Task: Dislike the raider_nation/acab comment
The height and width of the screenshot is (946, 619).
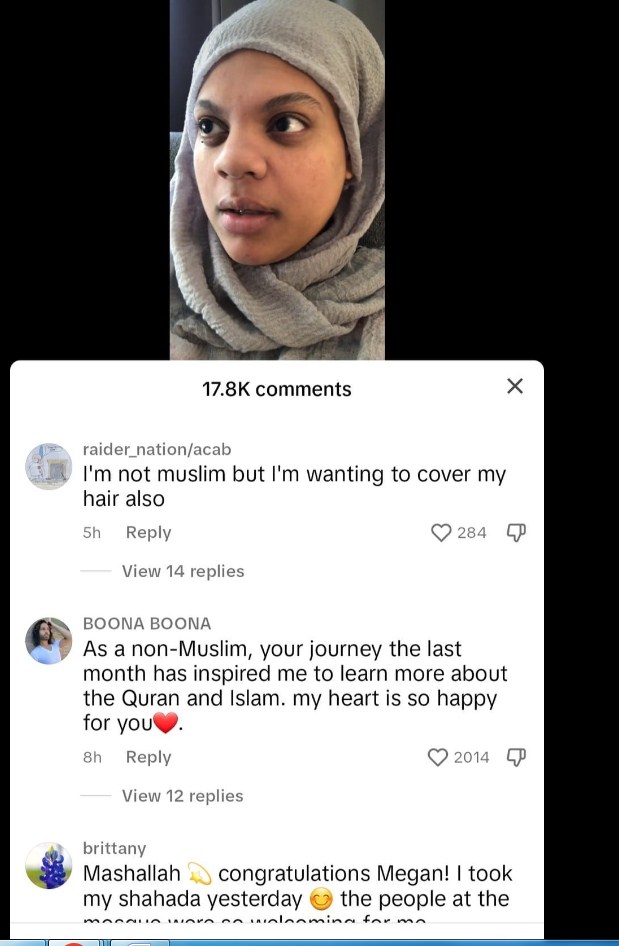Action: click(x=516, y=533)
